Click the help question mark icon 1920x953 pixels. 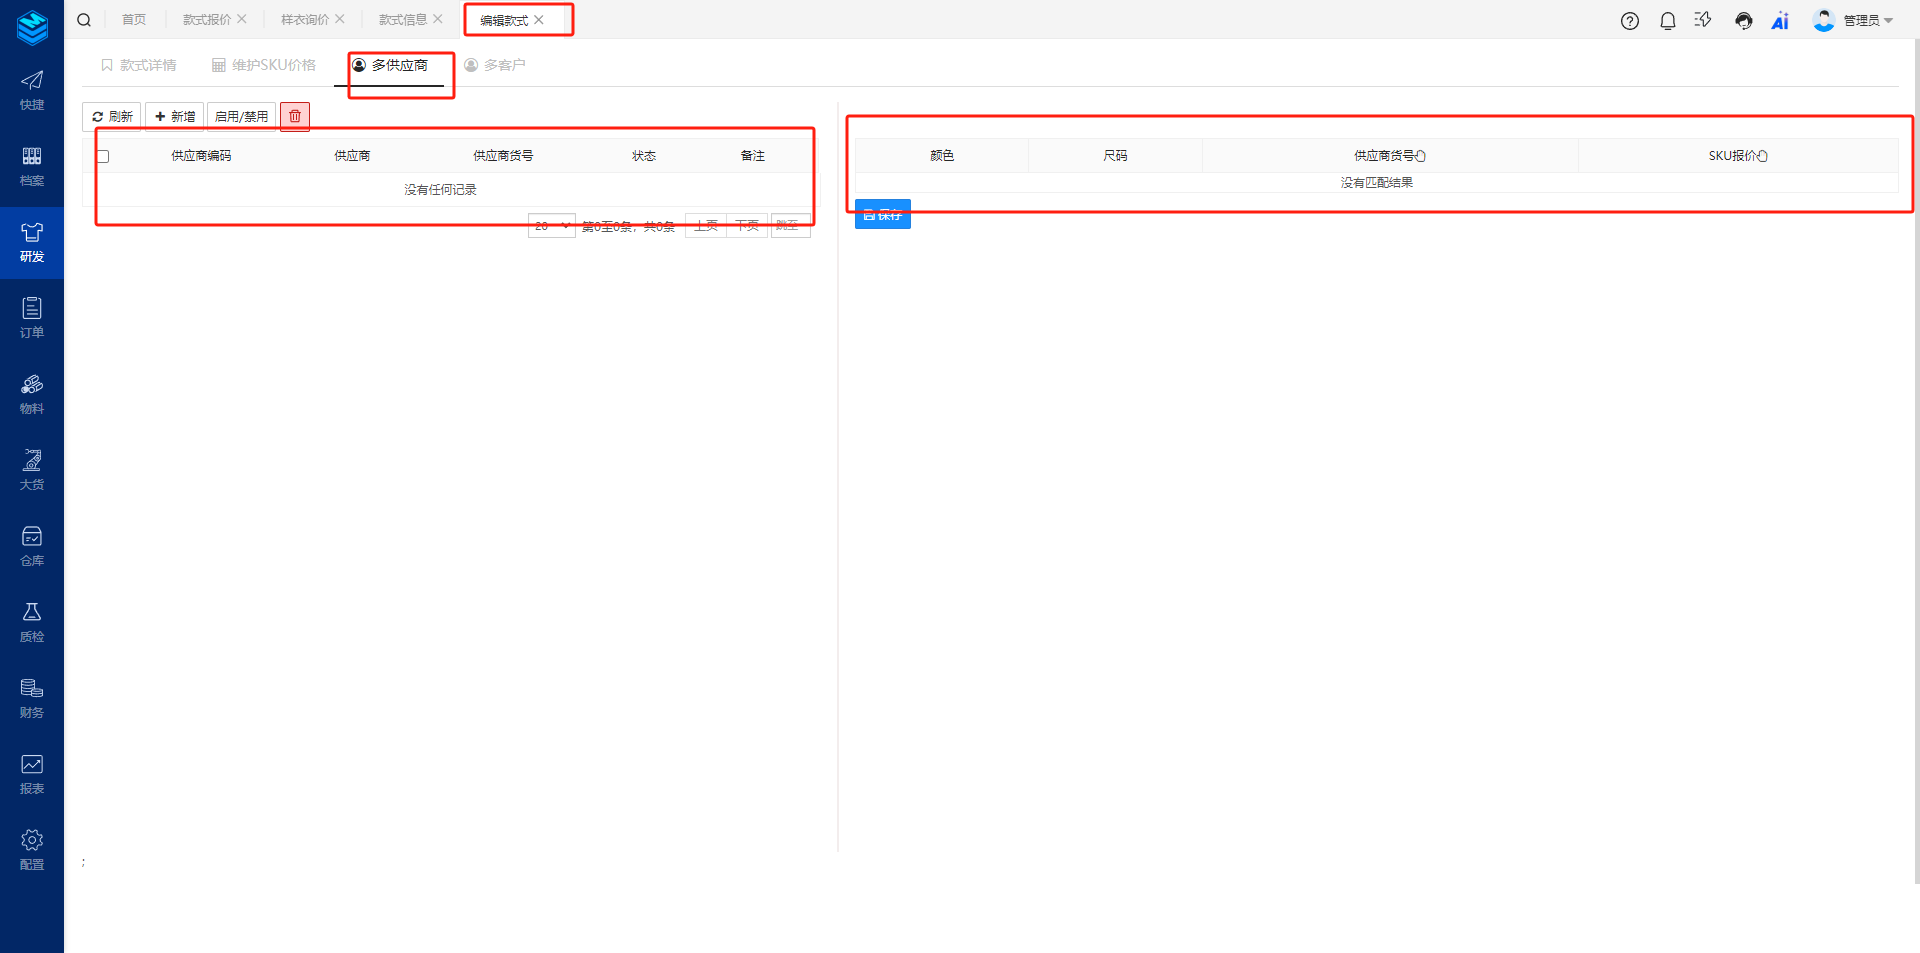tap(1630, 21)
